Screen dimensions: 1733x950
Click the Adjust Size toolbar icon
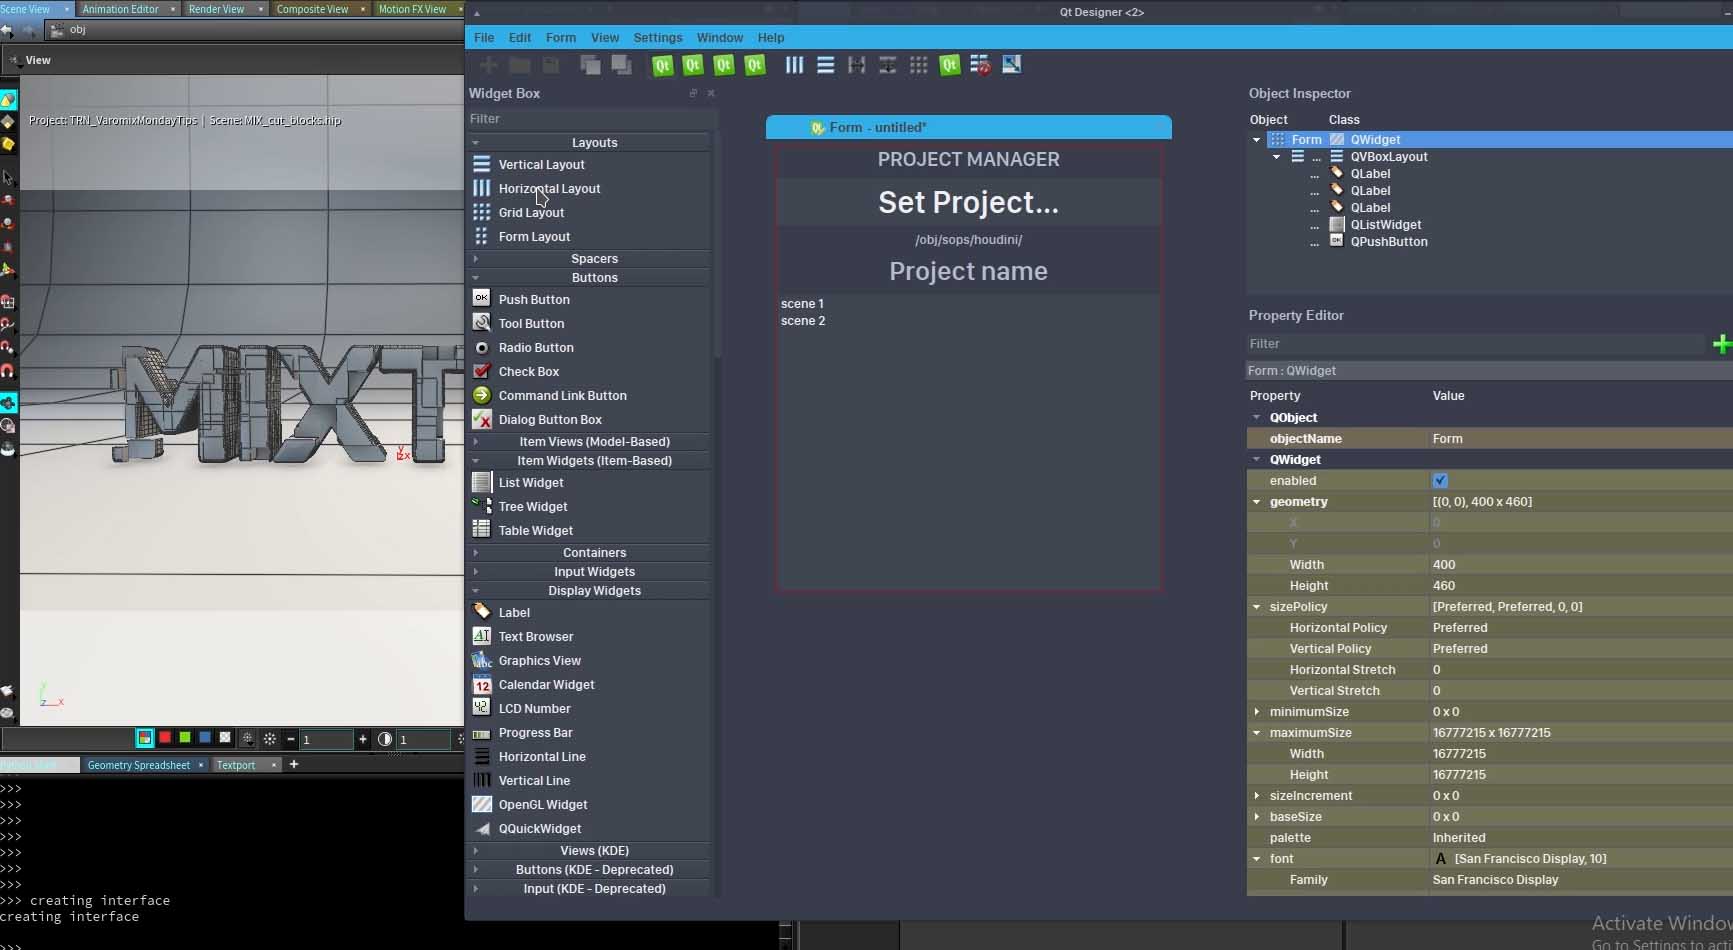[x=1011, y=65]
